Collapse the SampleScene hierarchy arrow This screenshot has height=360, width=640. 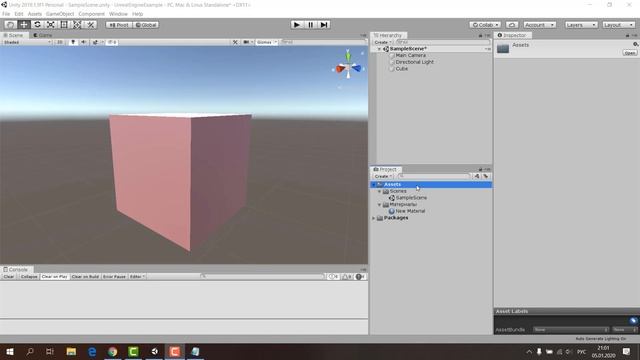click(379, 49)
